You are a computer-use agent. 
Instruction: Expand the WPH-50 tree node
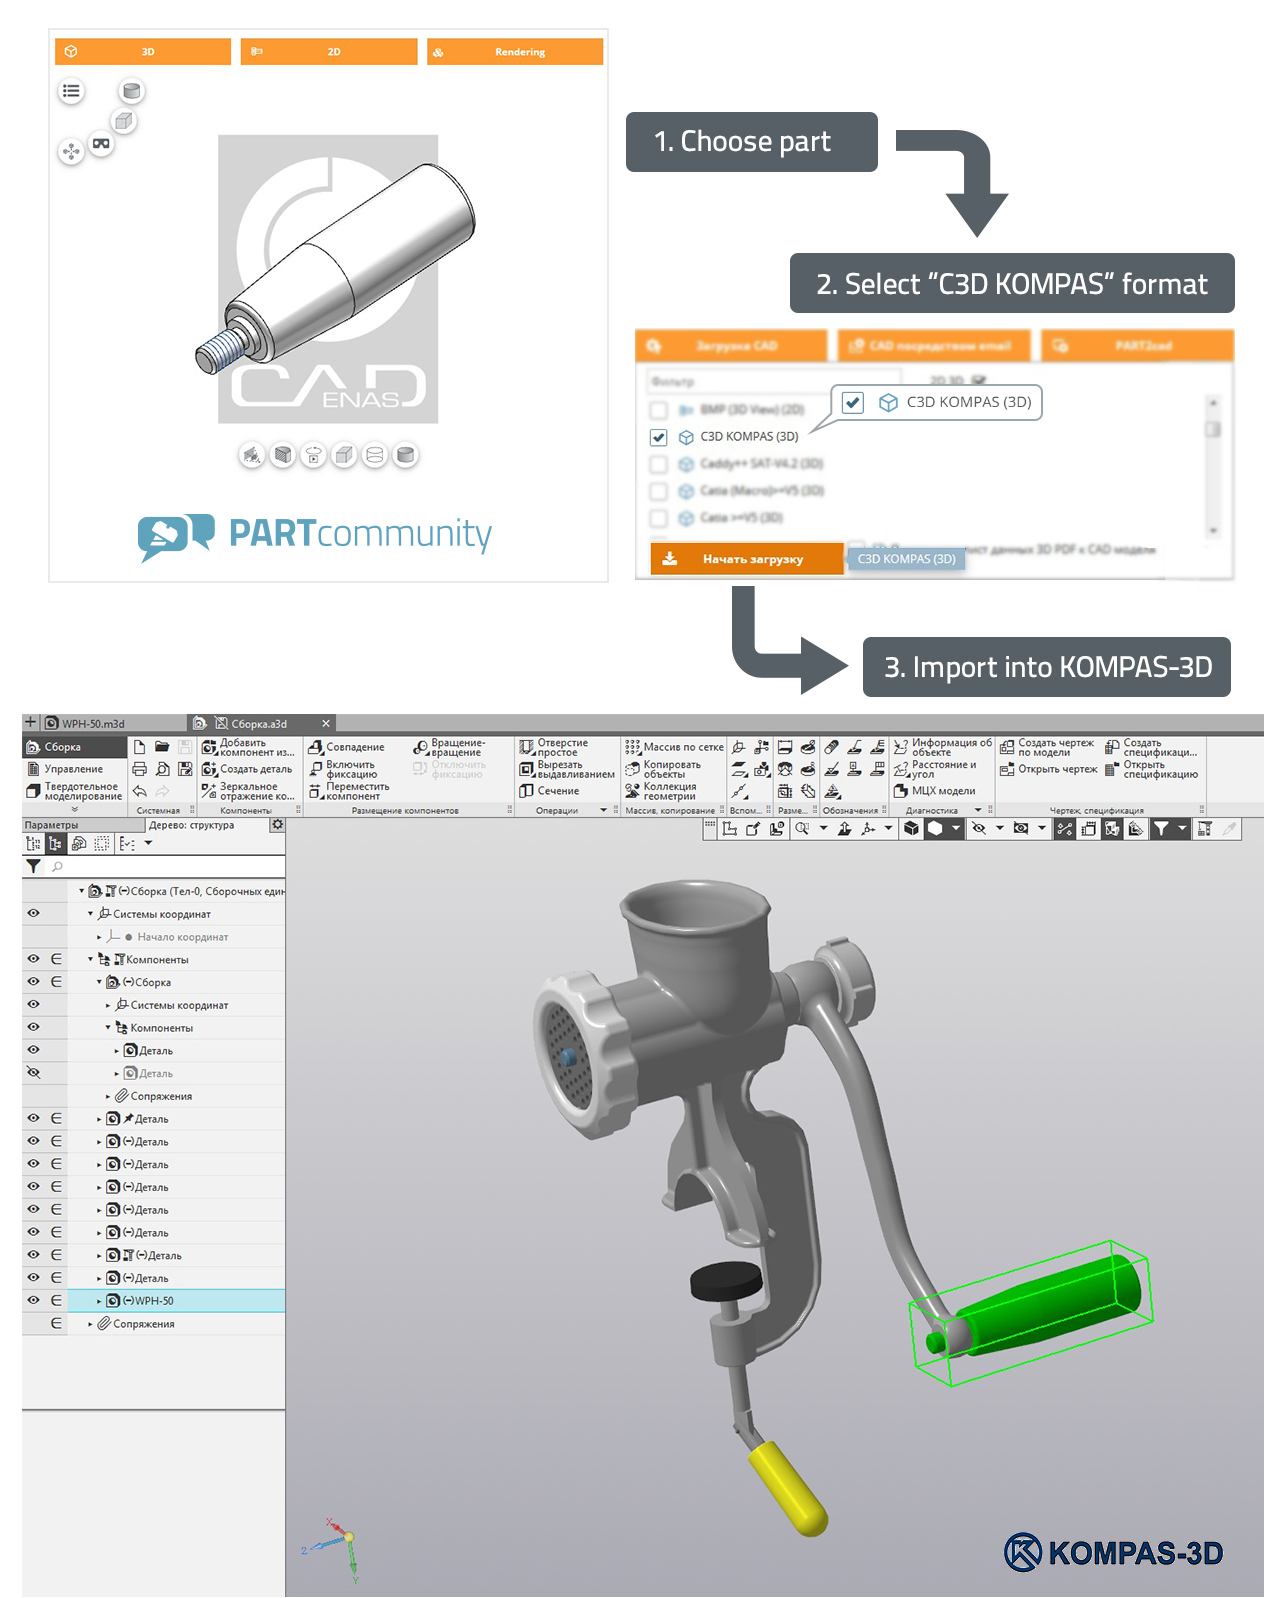tap(99, 1301)
